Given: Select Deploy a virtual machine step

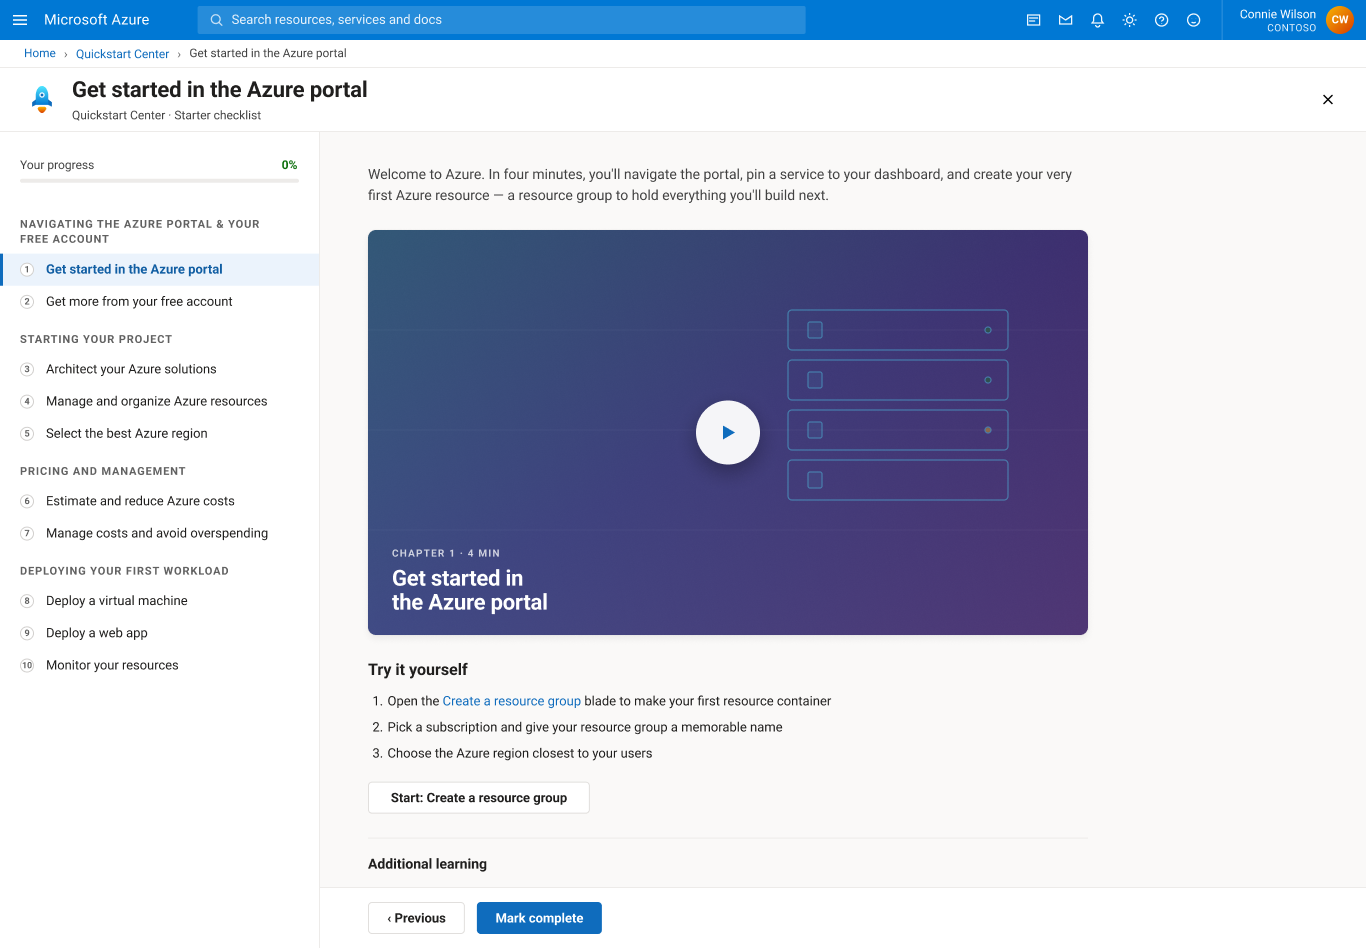Looking at the screenshot, I should click(x=160, y=601).
